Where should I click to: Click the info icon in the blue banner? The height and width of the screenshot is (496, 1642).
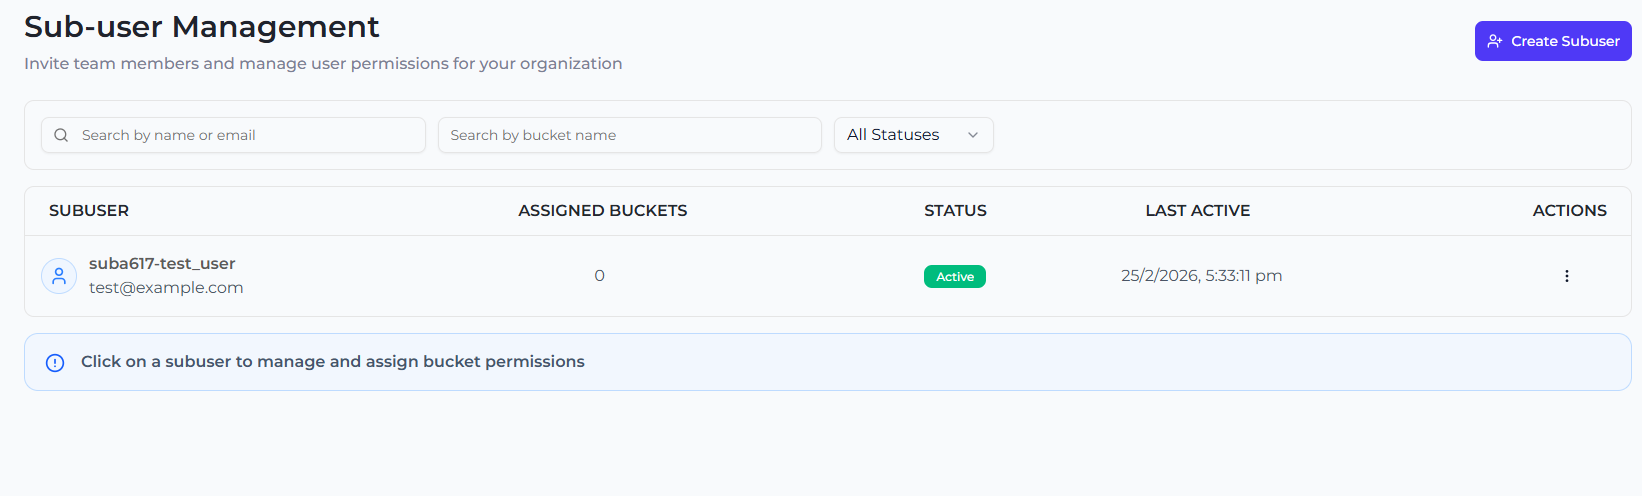click(55, 362)
